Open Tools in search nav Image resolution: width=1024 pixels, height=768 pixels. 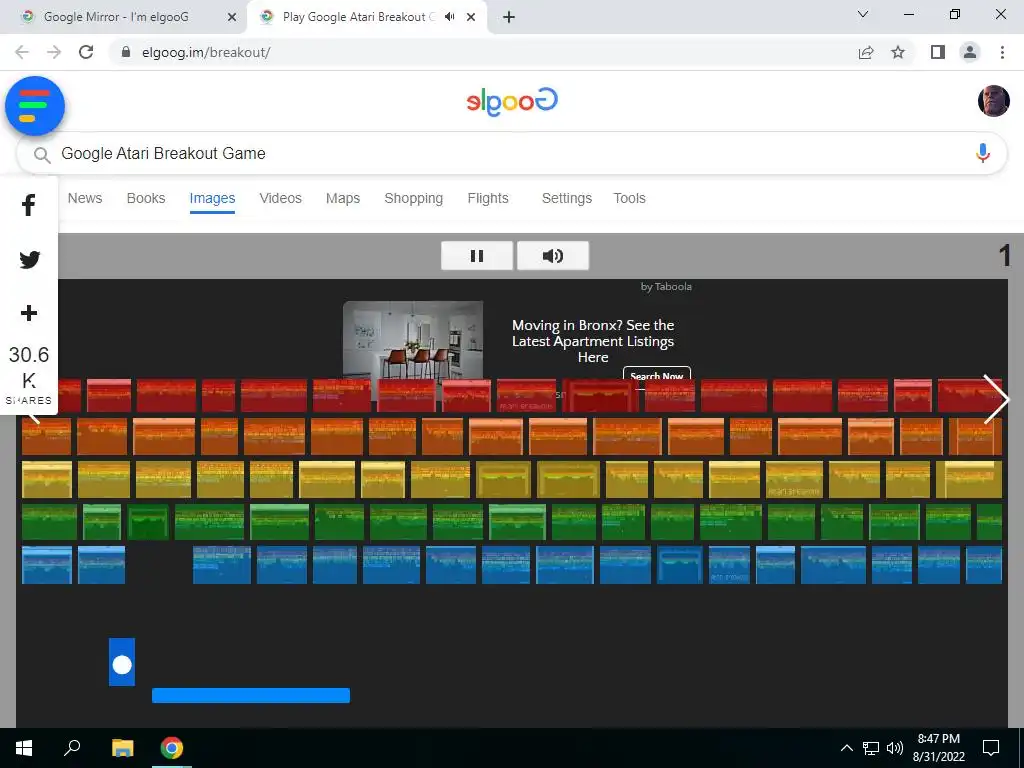coord(630,198)
